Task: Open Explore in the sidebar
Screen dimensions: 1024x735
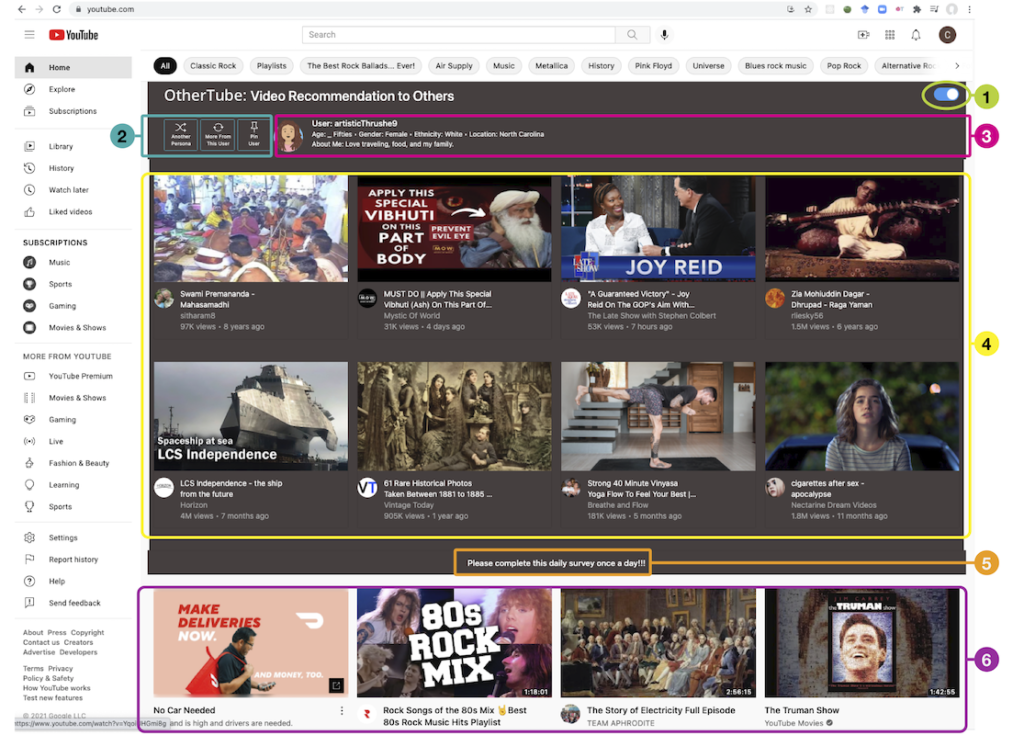Action: pyautogui.click(x=73, y=89)
